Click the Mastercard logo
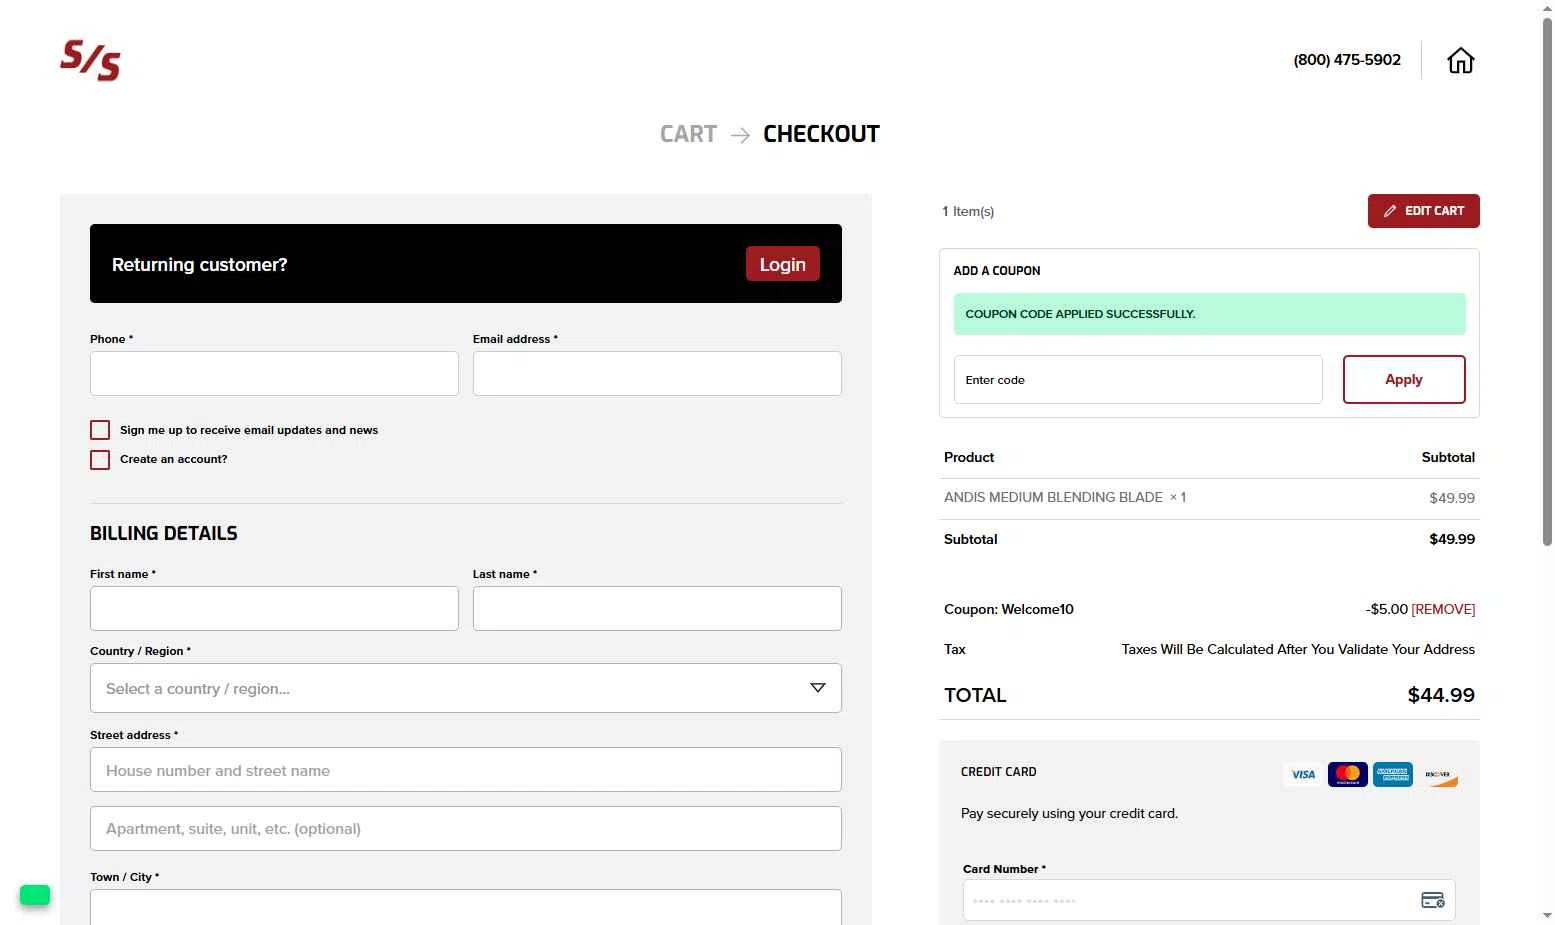Screen dimensions: 1555x925 pos(1348,774)
